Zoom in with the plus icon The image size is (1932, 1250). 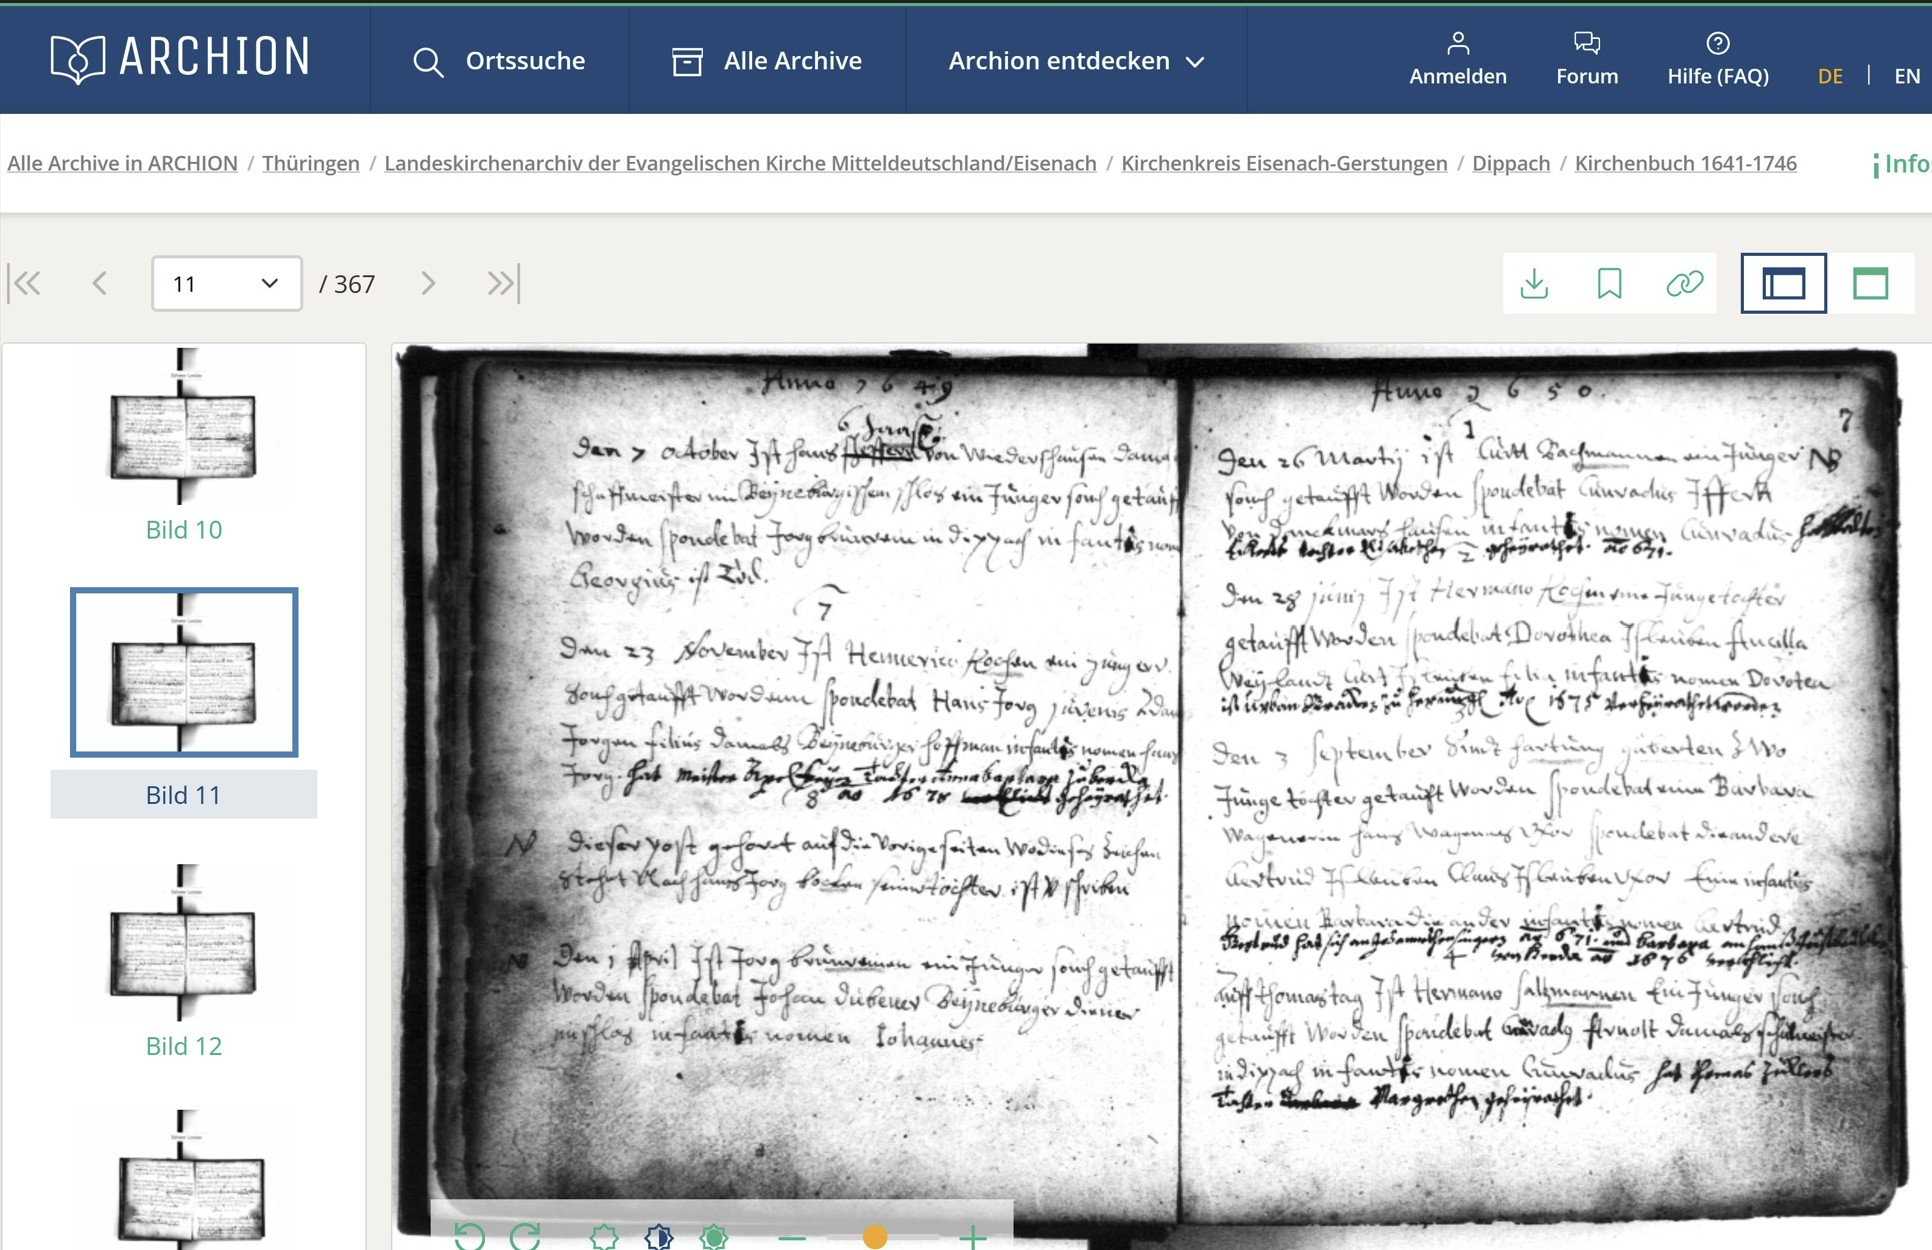point(972,1238)
